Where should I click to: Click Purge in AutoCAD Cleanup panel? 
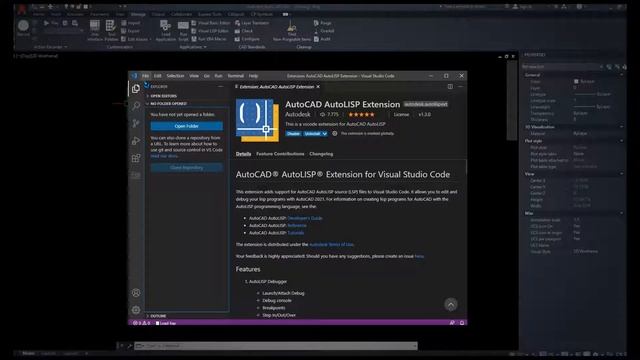click(322, 23)
